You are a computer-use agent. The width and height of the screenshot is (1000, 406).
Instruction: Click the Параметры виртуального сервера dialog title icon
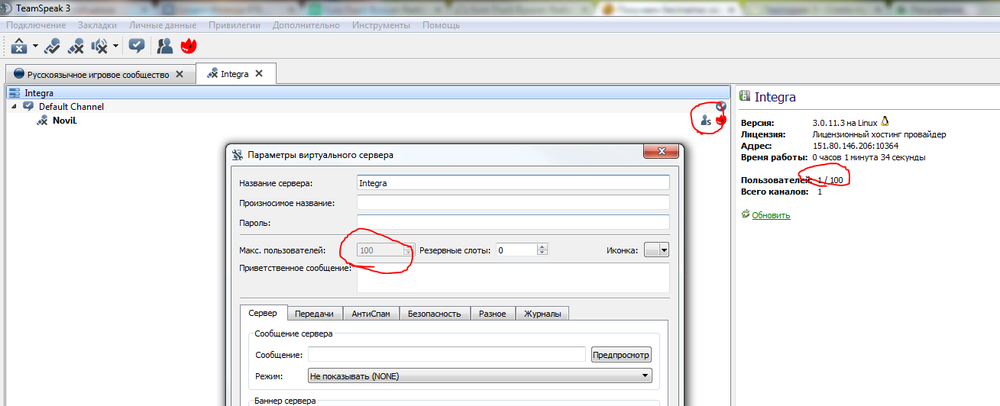238,154
